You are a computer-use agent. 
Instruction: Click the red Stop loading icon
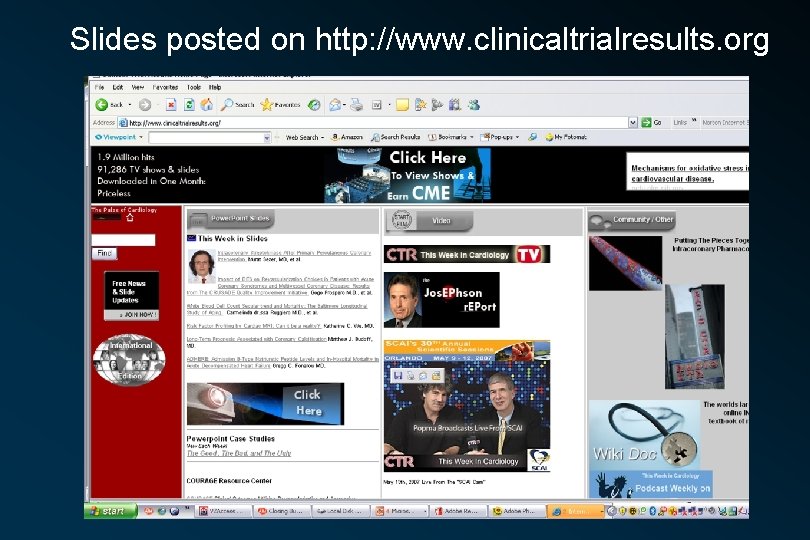click(x=170, y=105)
